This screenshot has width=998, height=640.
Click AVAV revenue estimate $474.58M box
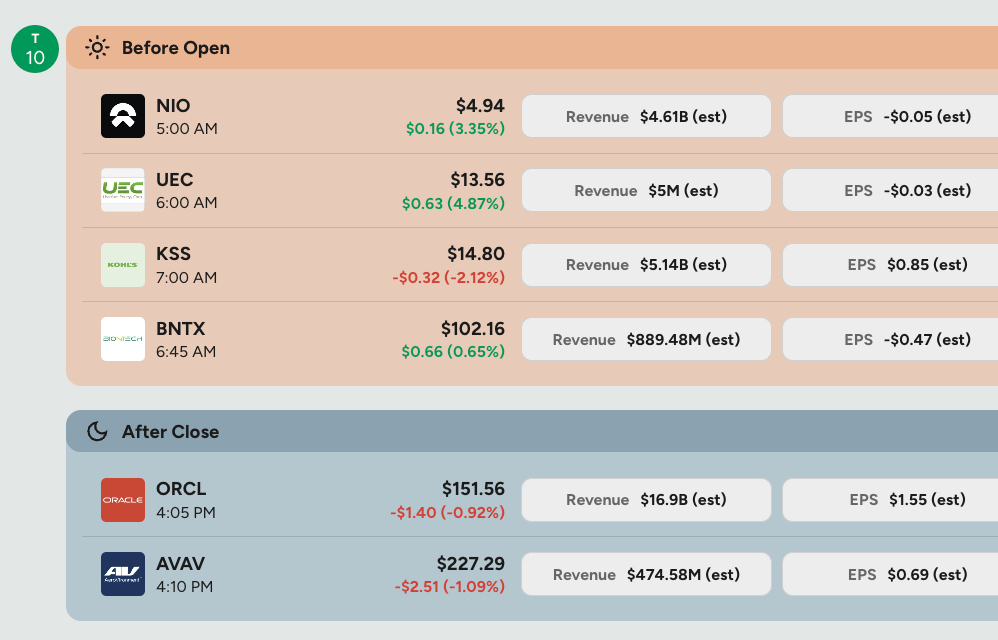pyautogui.click(x=646, y=574)
